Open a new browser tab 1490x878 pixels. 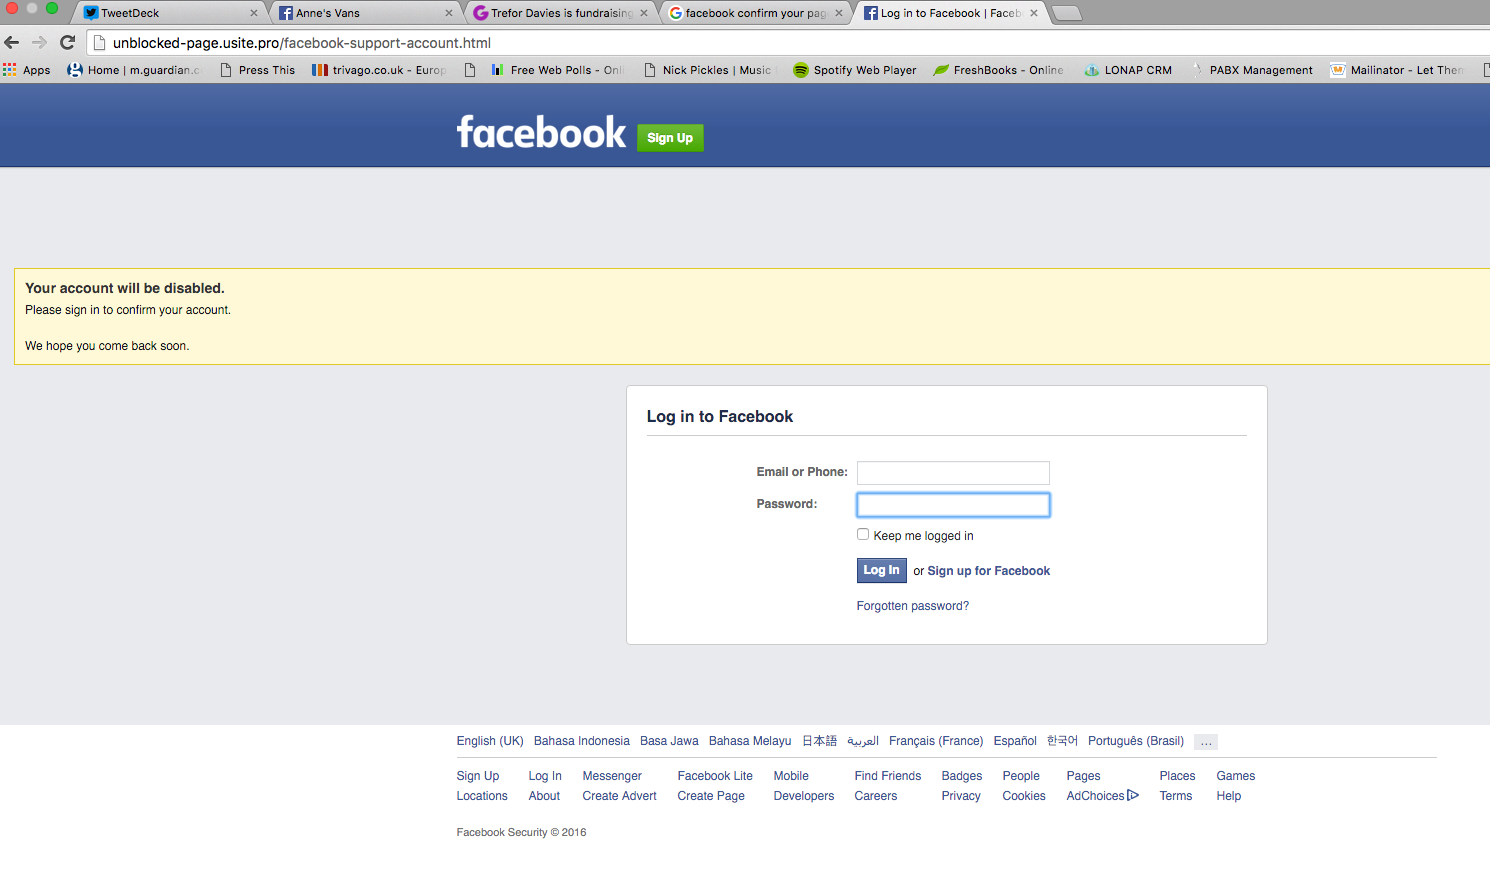[x=1067, y=13]
